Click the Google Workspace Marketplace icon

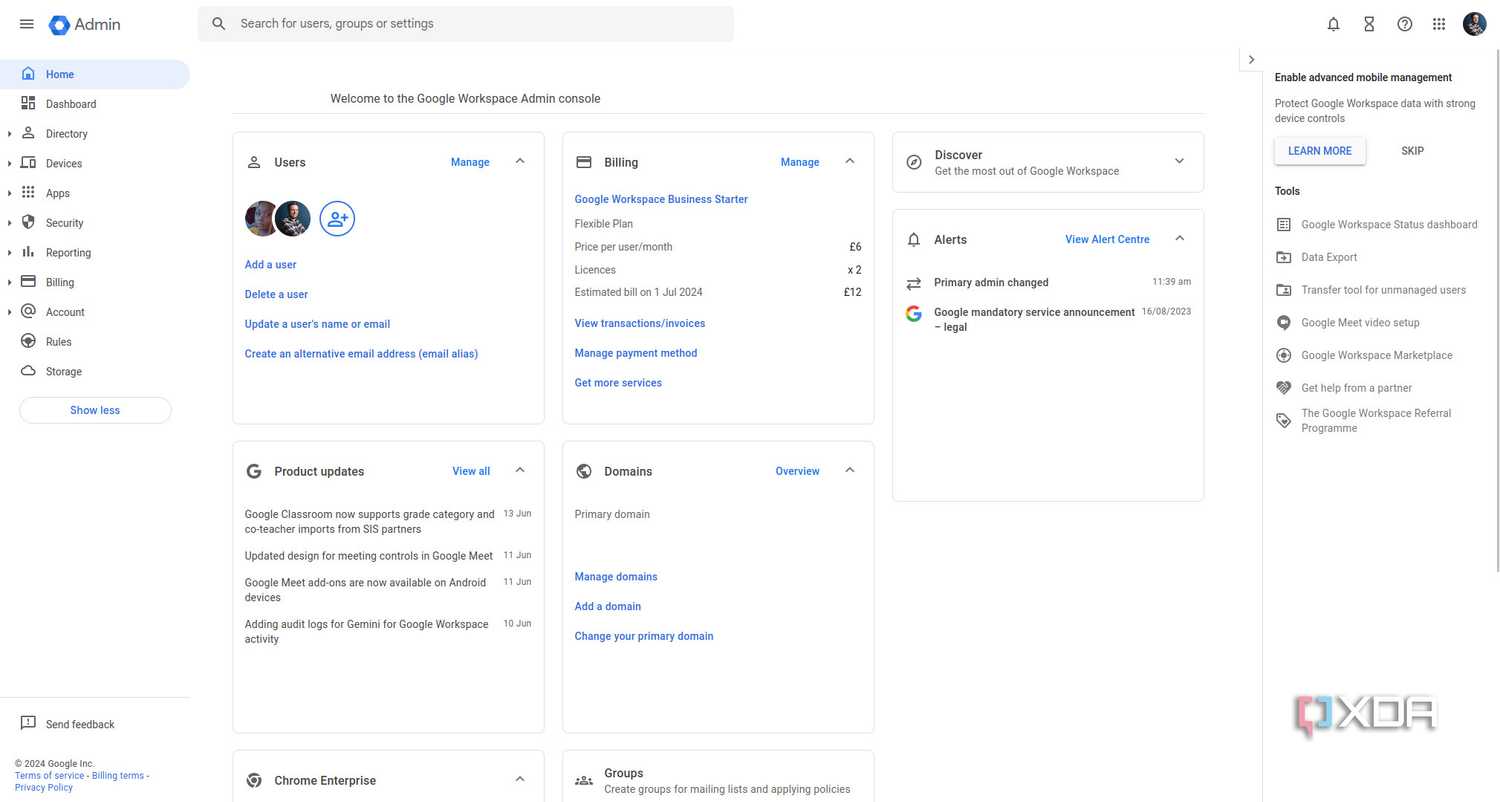click(1284, 355)
